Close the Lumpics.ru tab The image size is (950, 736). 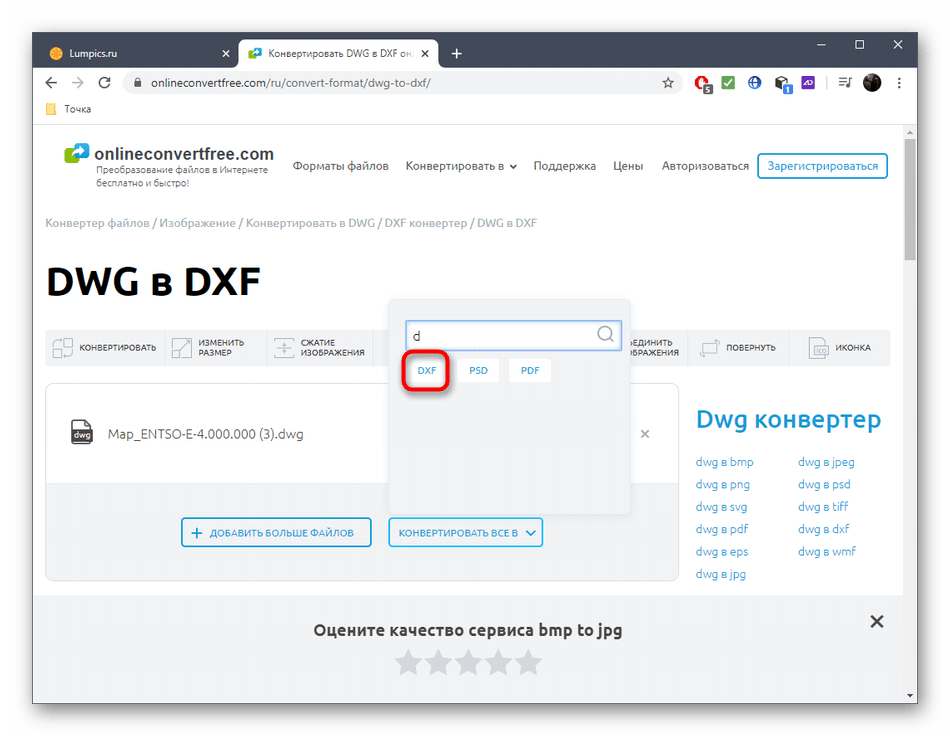(x=226, y=53)
